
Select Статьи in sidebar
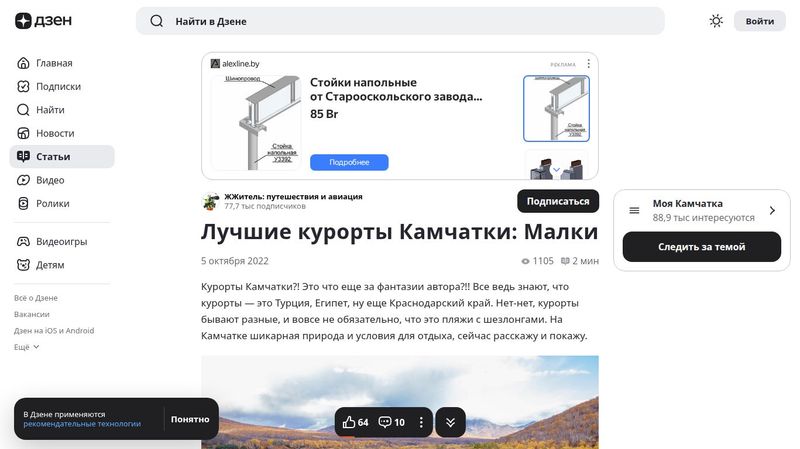point(62,157)
